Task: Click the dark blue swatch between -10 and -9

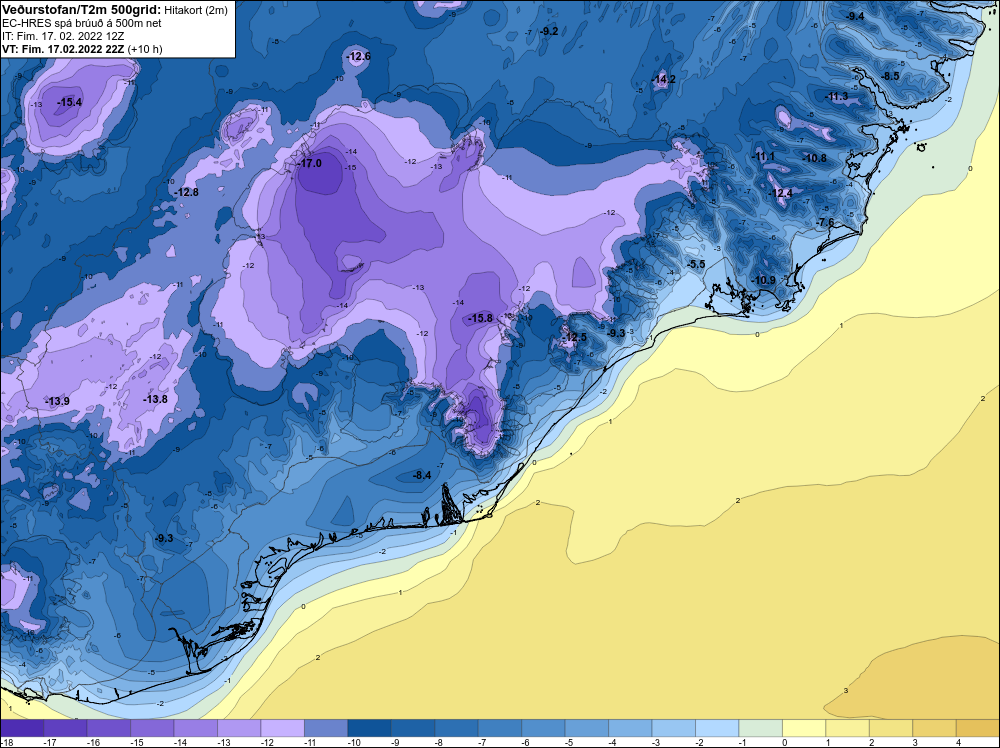Action: pyautogui.click(x=369, y=728)
